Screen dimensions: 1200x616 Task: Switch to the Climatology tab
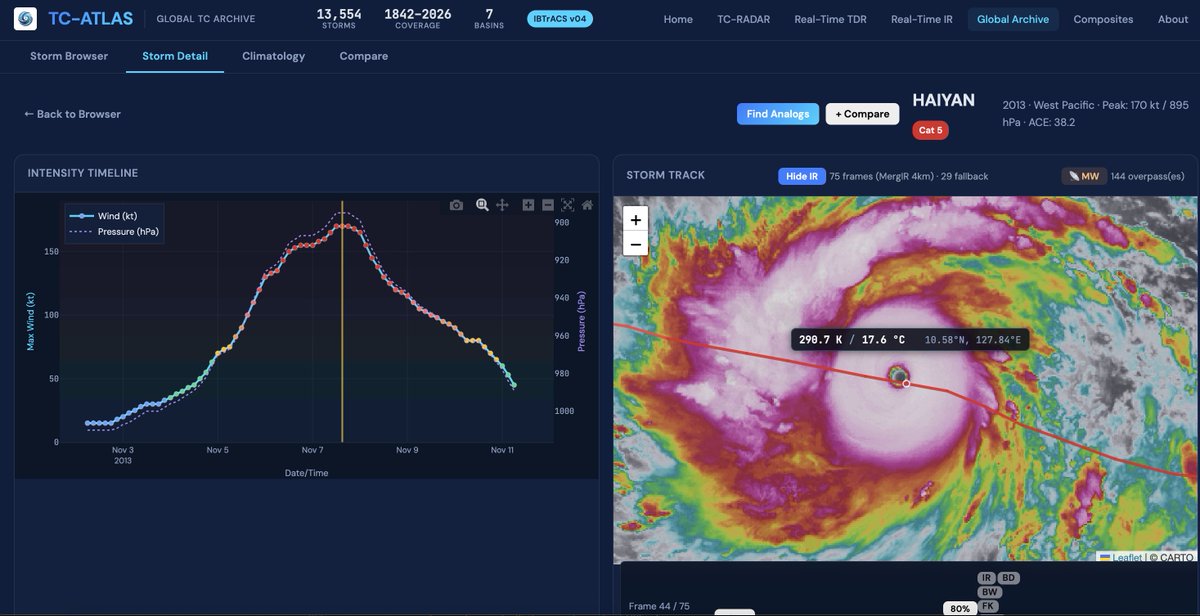click(273, 56)
